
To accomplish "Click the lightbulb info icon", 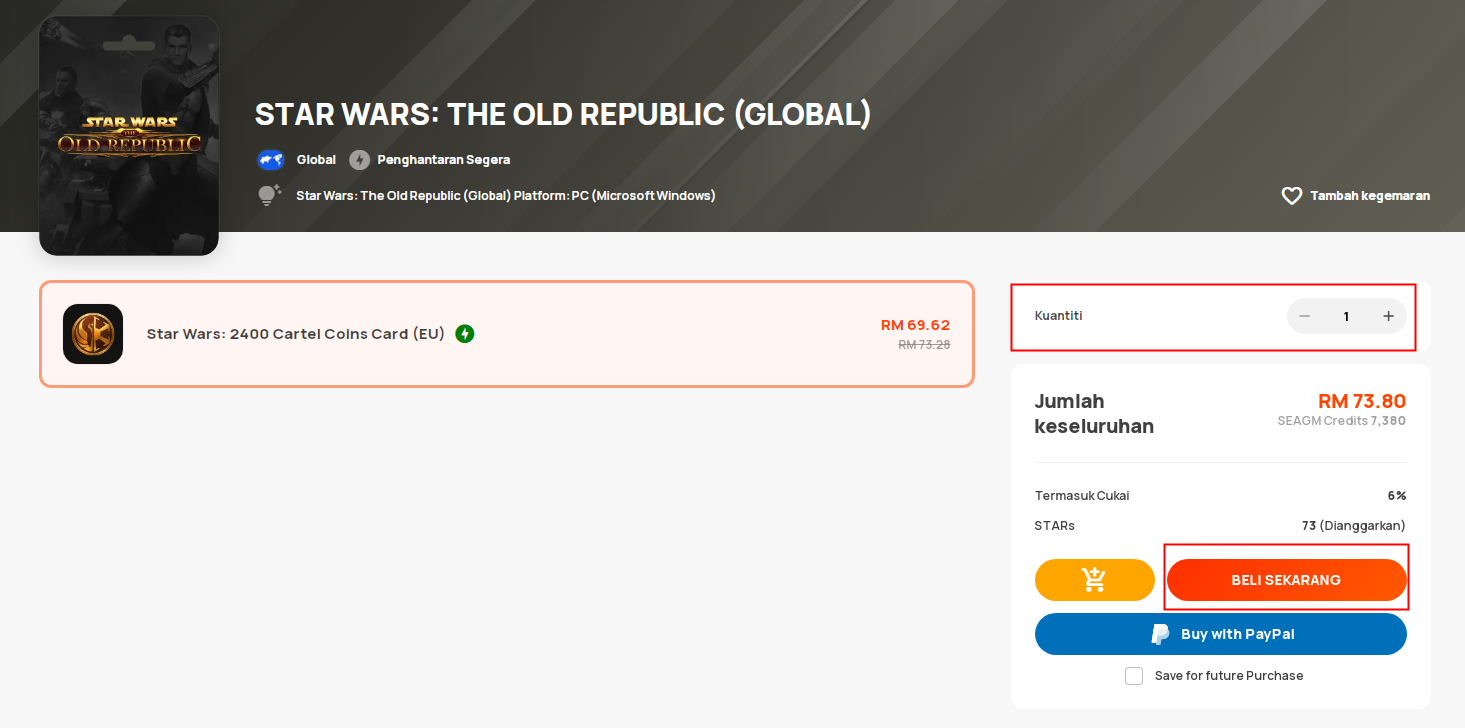I will [269, 196].
